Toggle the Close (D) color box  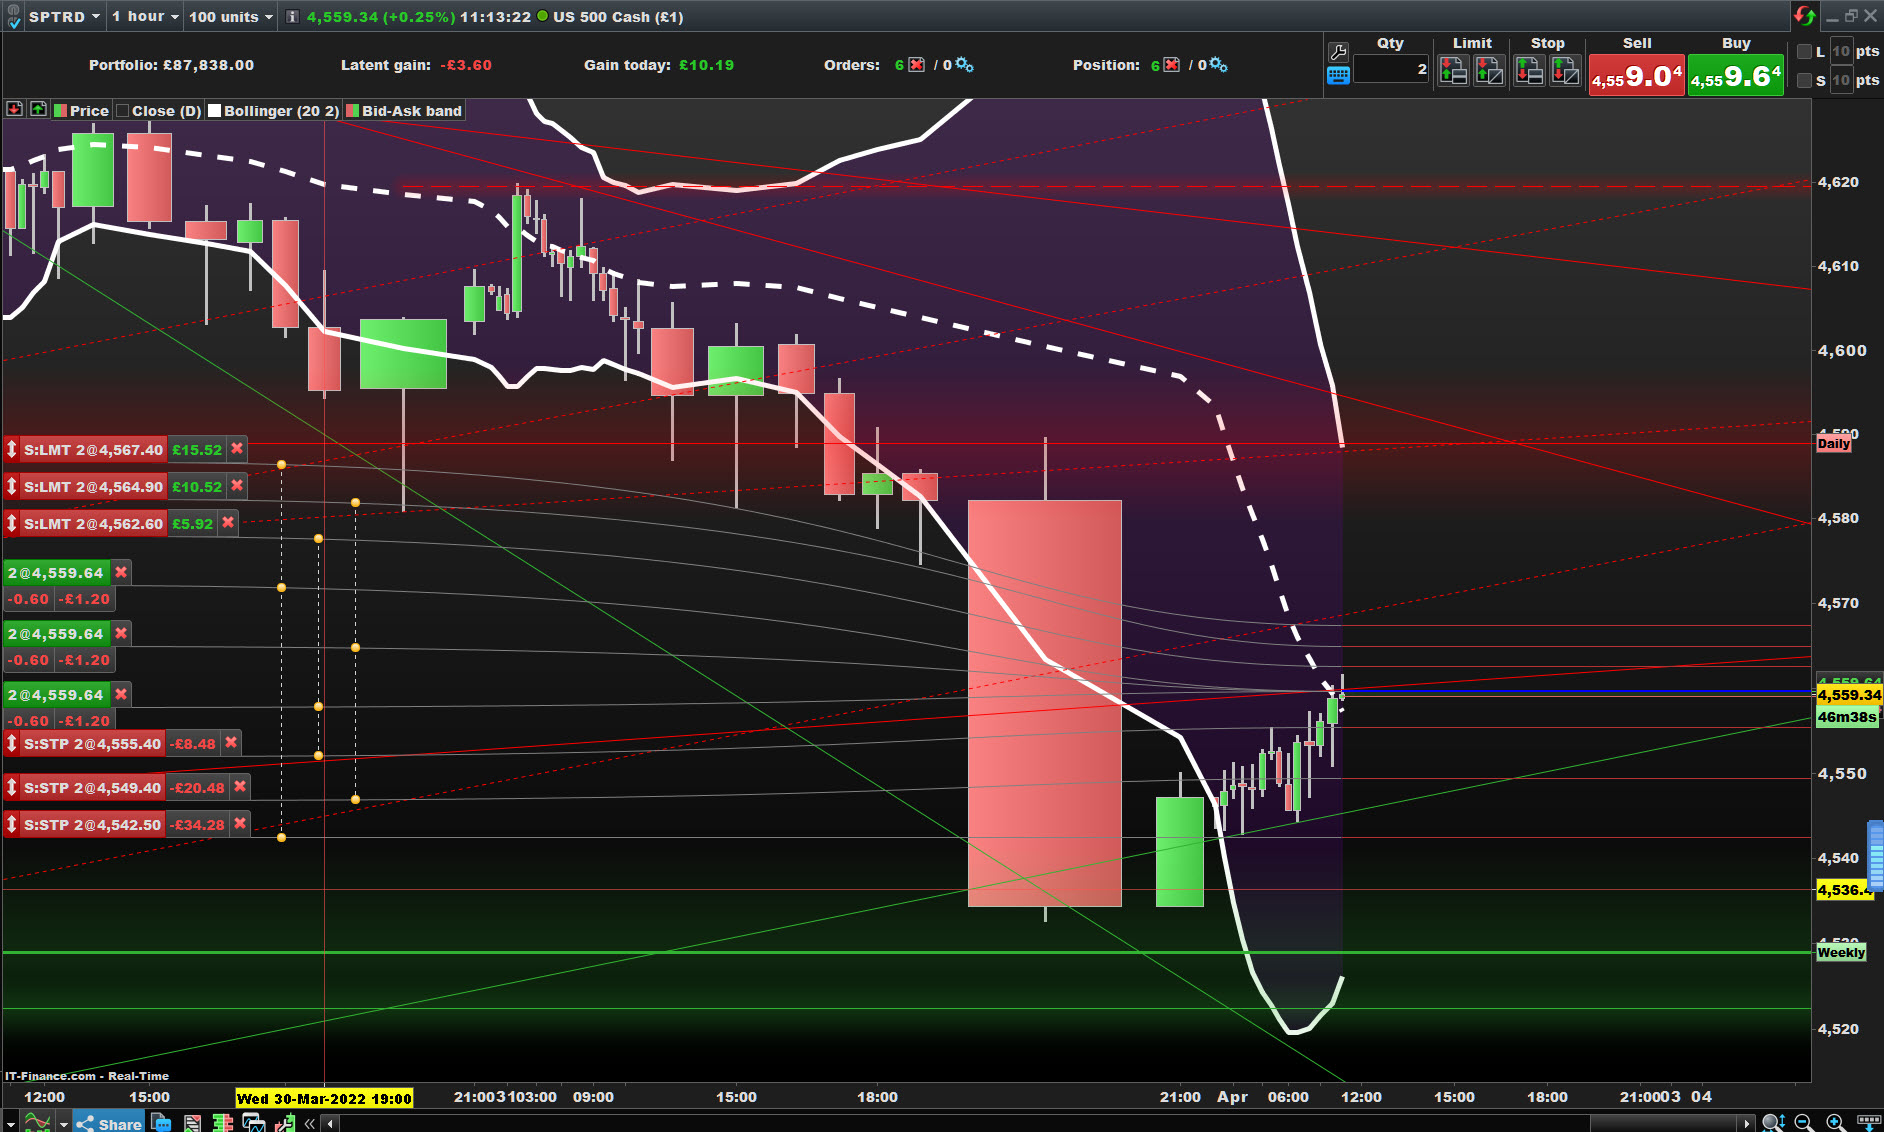coord(122,111)
